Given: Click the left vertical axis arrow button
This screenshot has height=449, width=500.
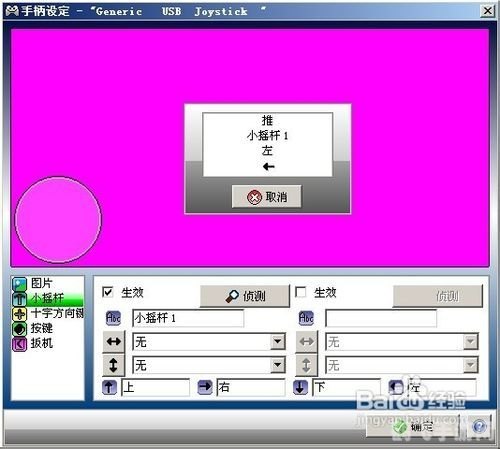Looking at the screenshot, I should click(x=114, y=365).
